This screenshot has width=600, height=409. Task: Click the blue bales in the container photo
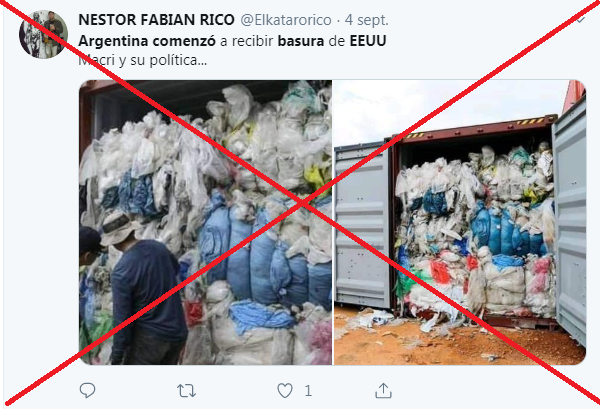[x=507, y=230]
